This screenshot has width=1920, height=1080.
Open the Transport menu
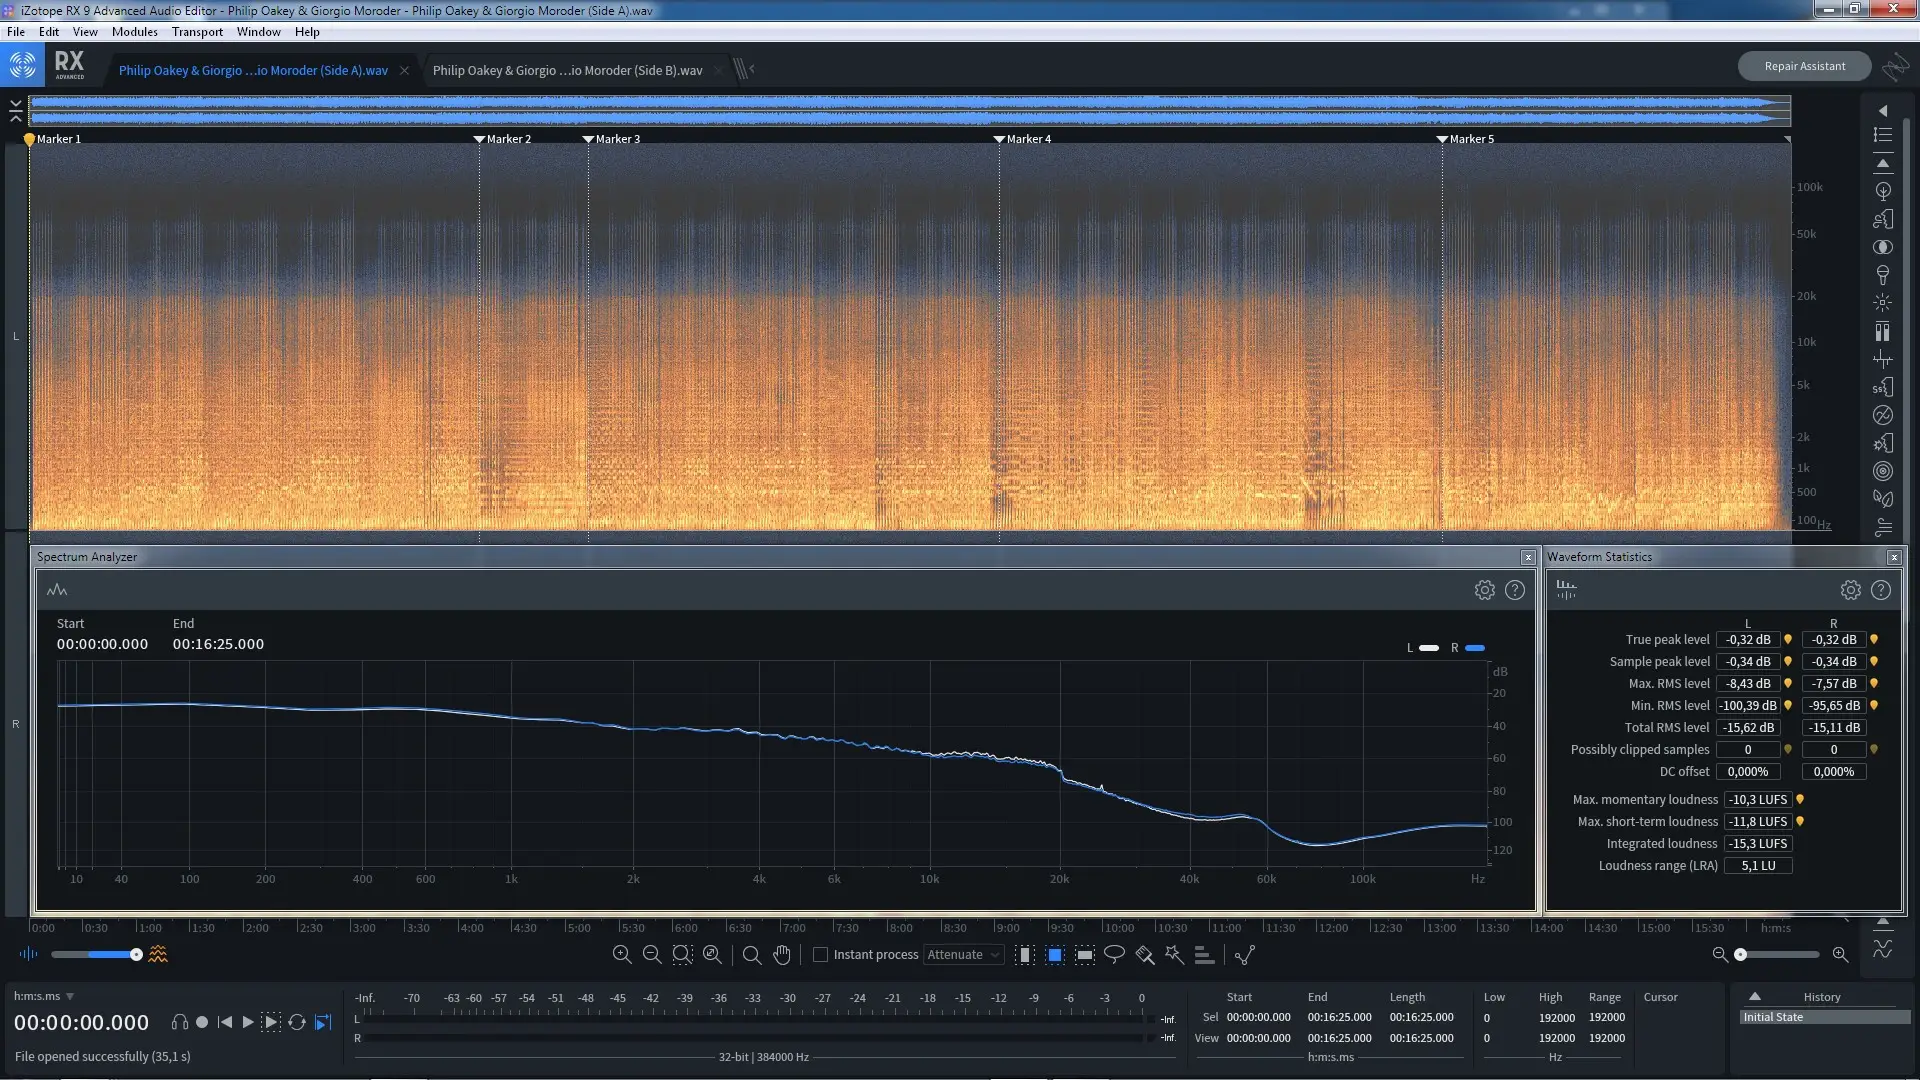(197, 32)
